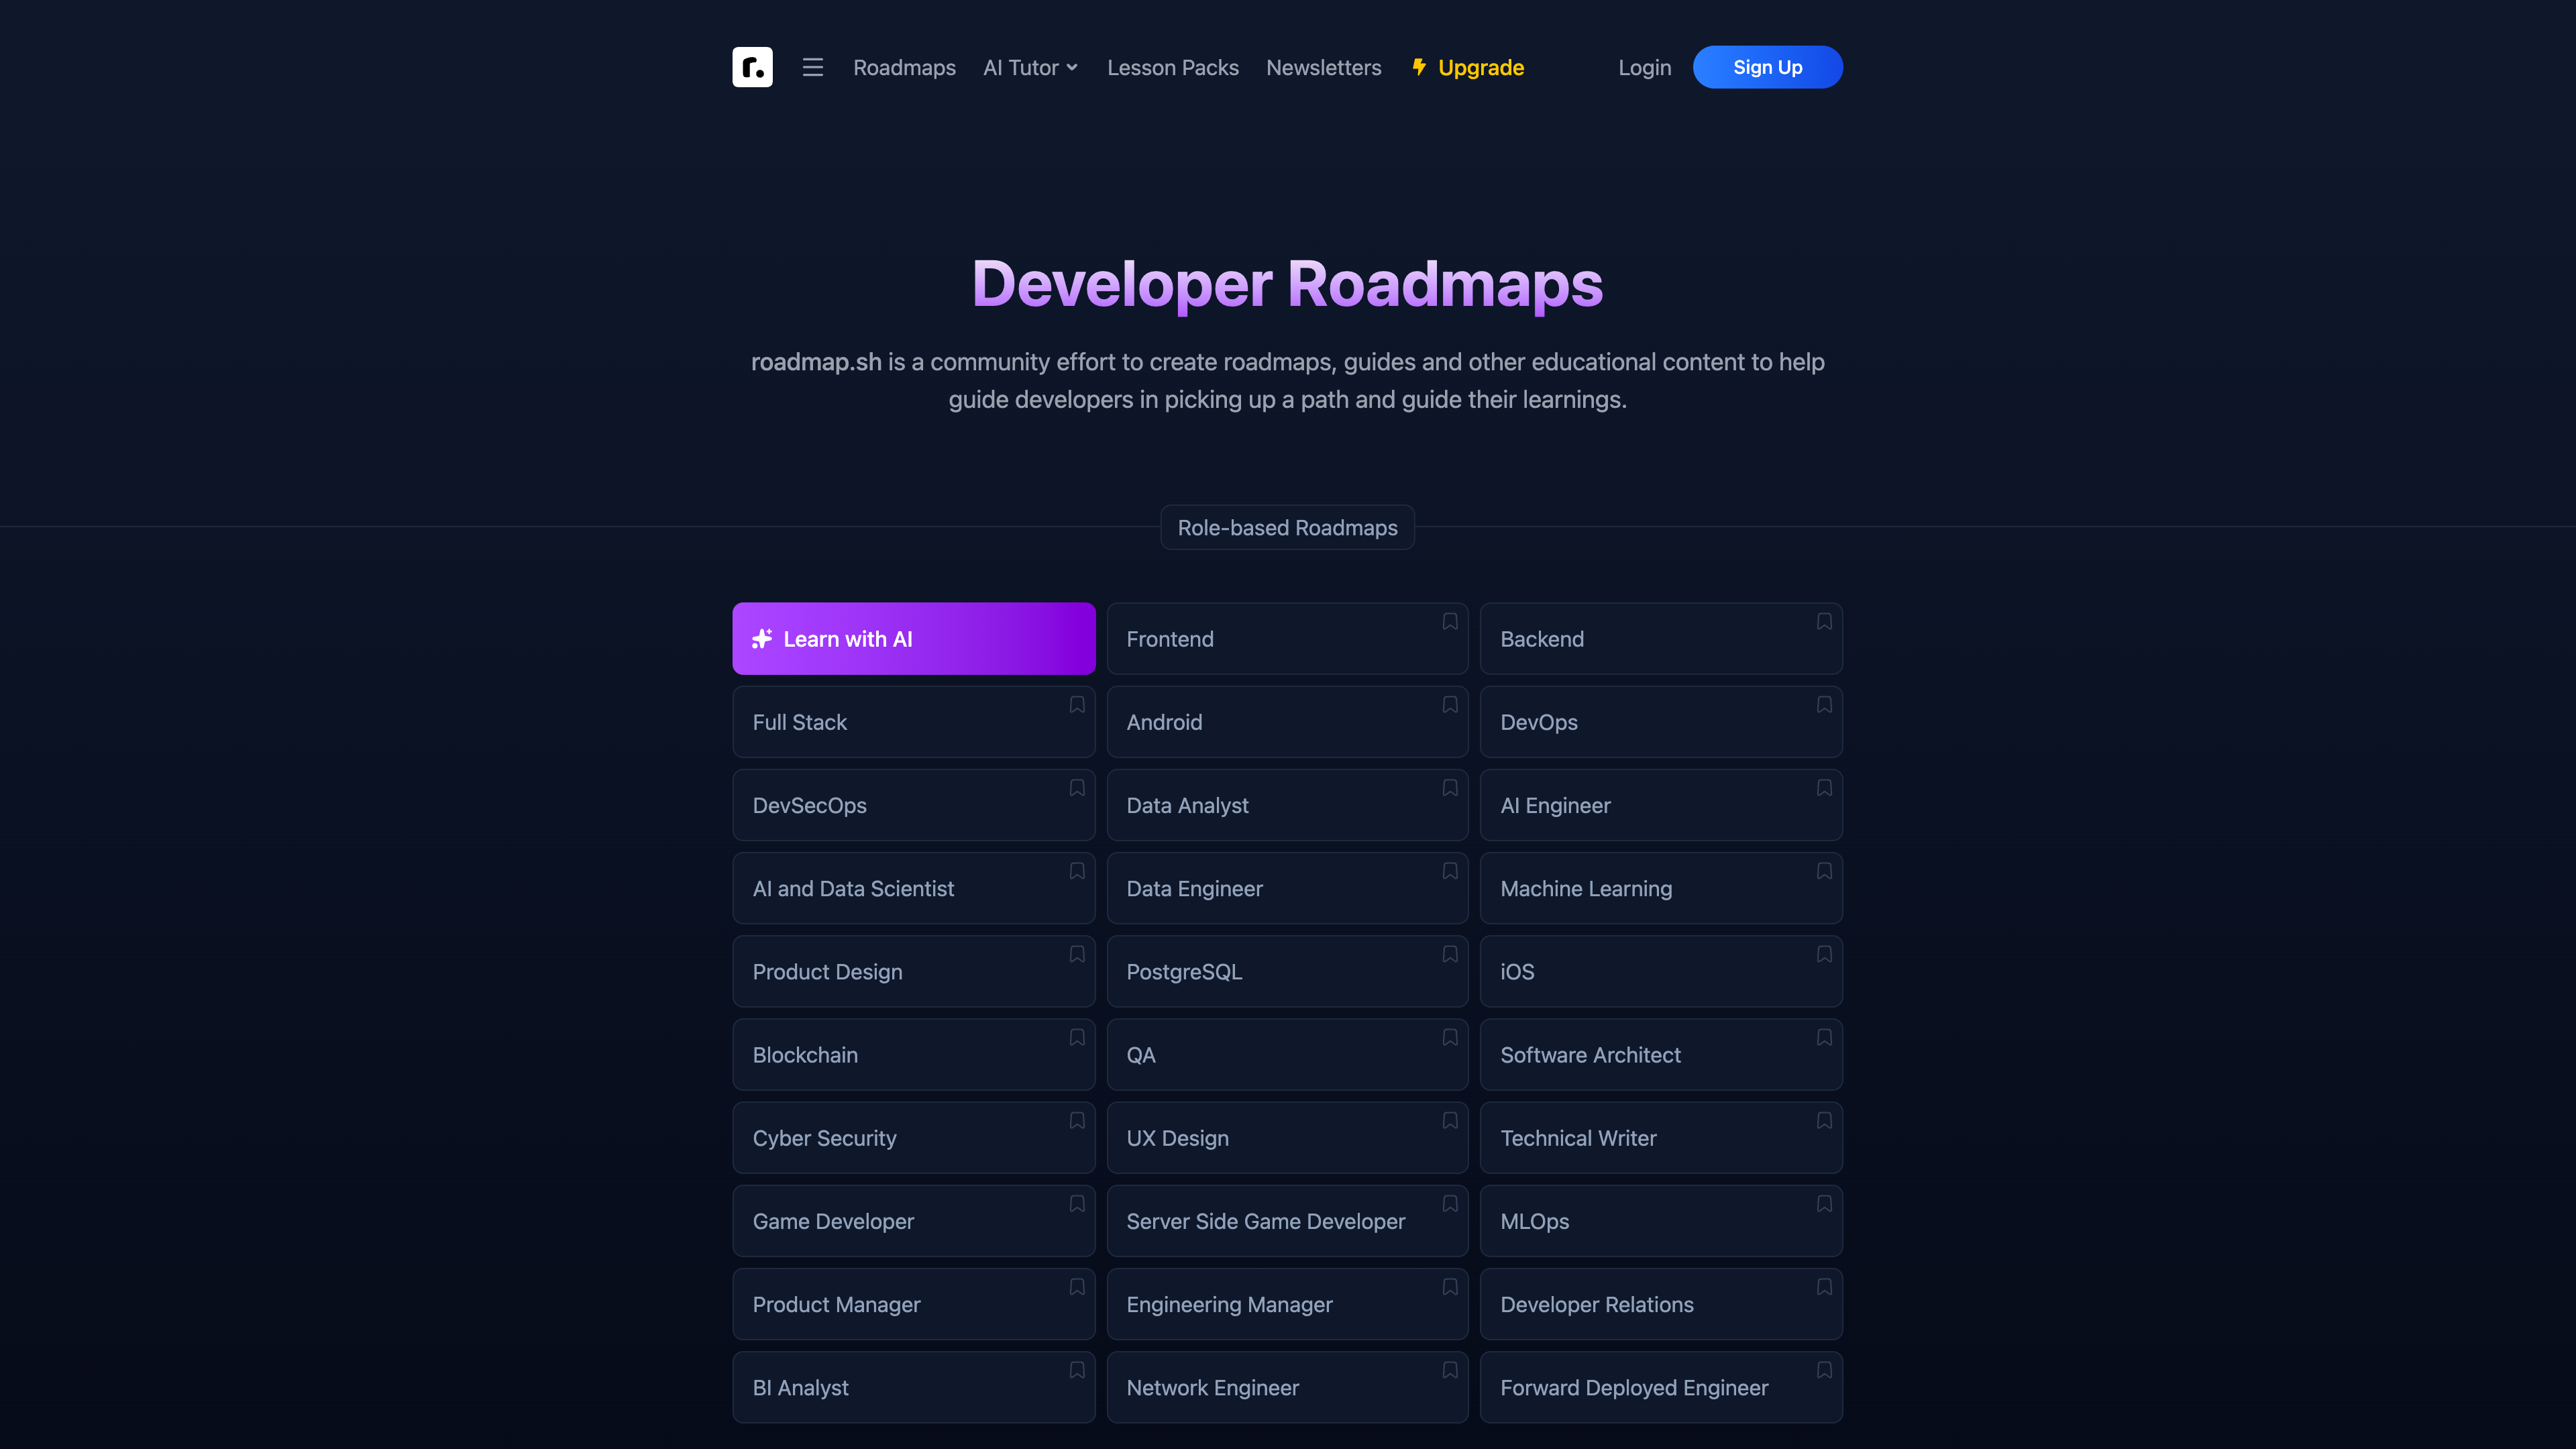
Task: Bookmark the PostgreSQL roadmap
Action: click(1450, 953)
